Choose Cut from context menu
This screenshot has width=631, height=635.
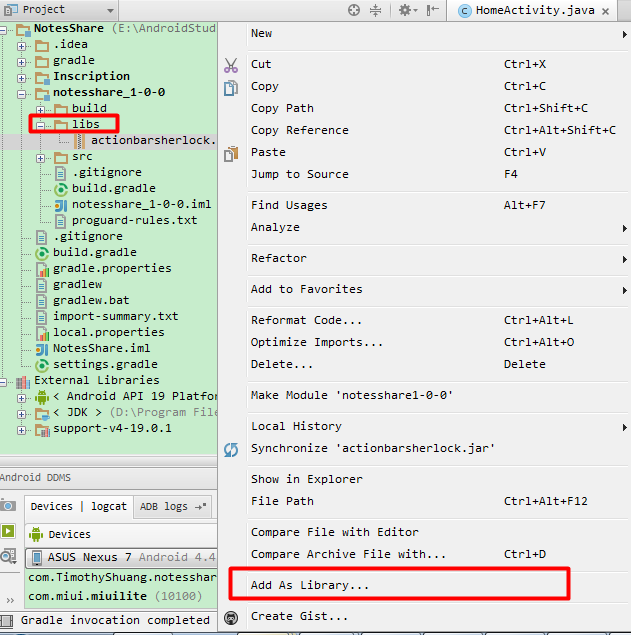439,64
